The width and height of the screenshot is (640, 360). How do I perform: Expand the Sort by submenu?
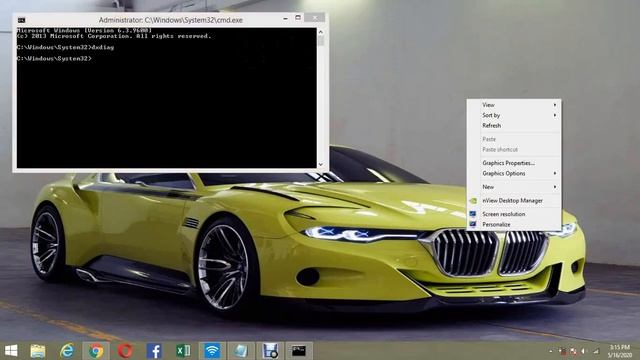[514, 116]
